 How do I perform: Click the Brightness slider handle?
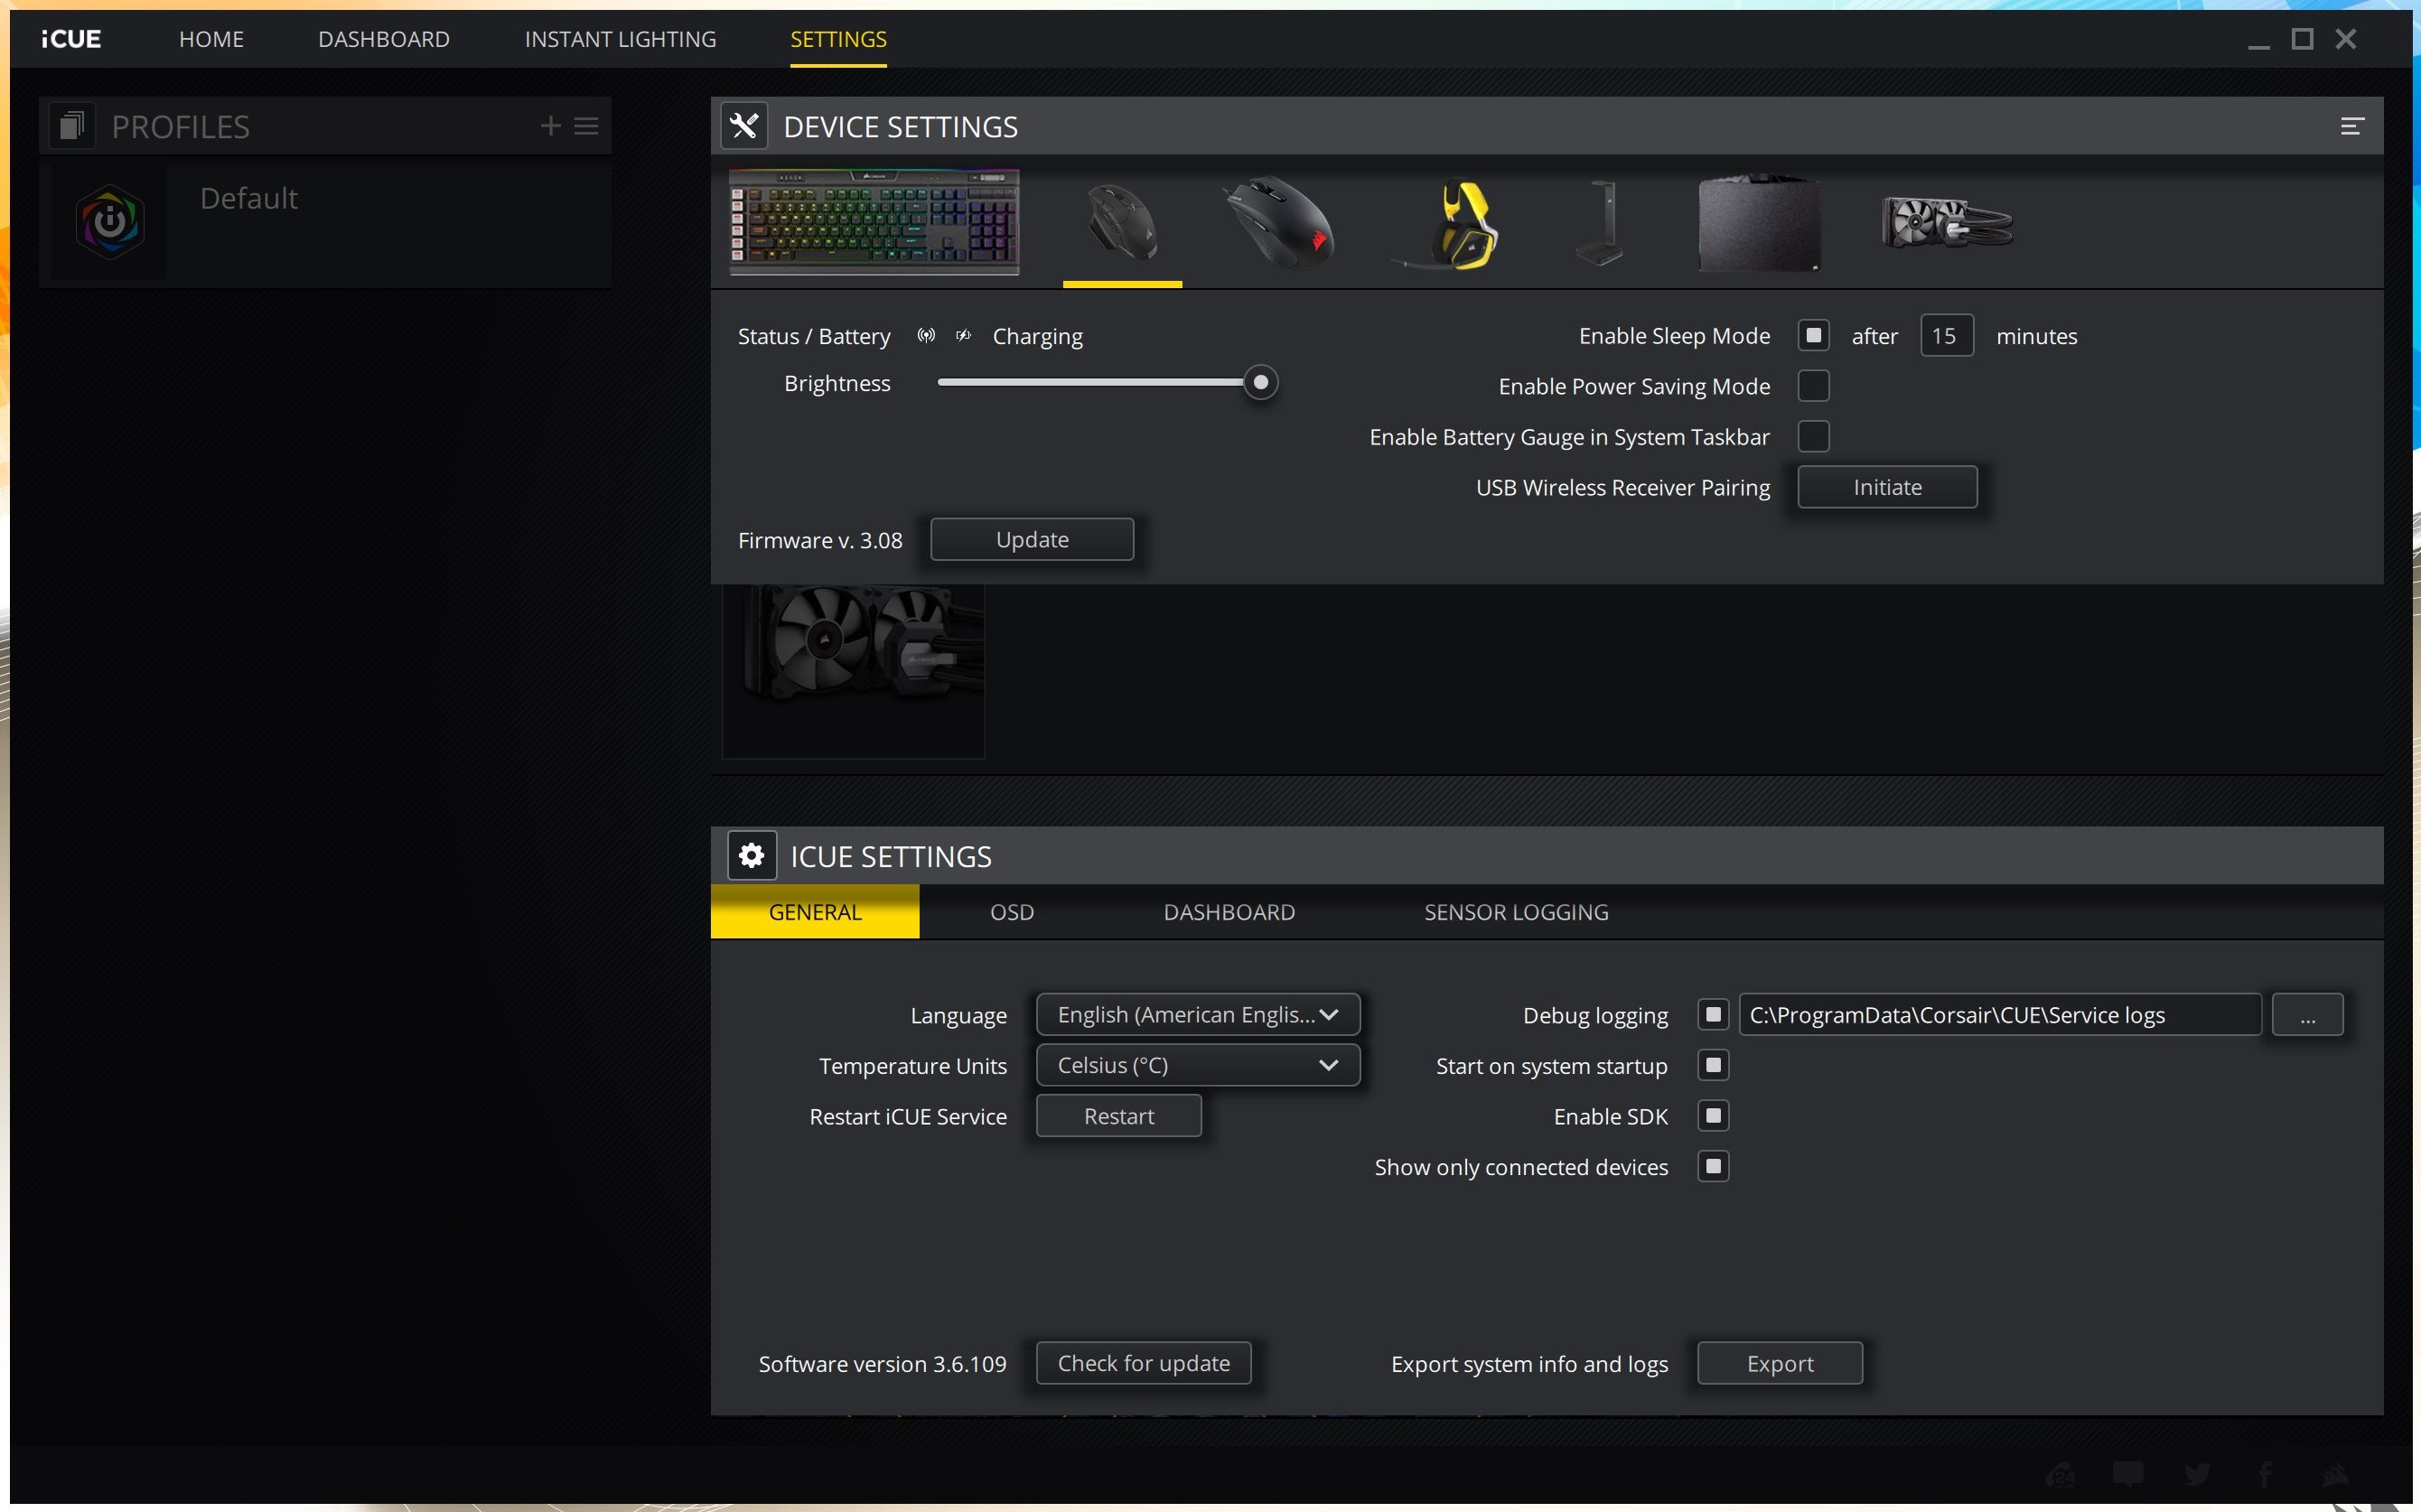(1261, 383)
